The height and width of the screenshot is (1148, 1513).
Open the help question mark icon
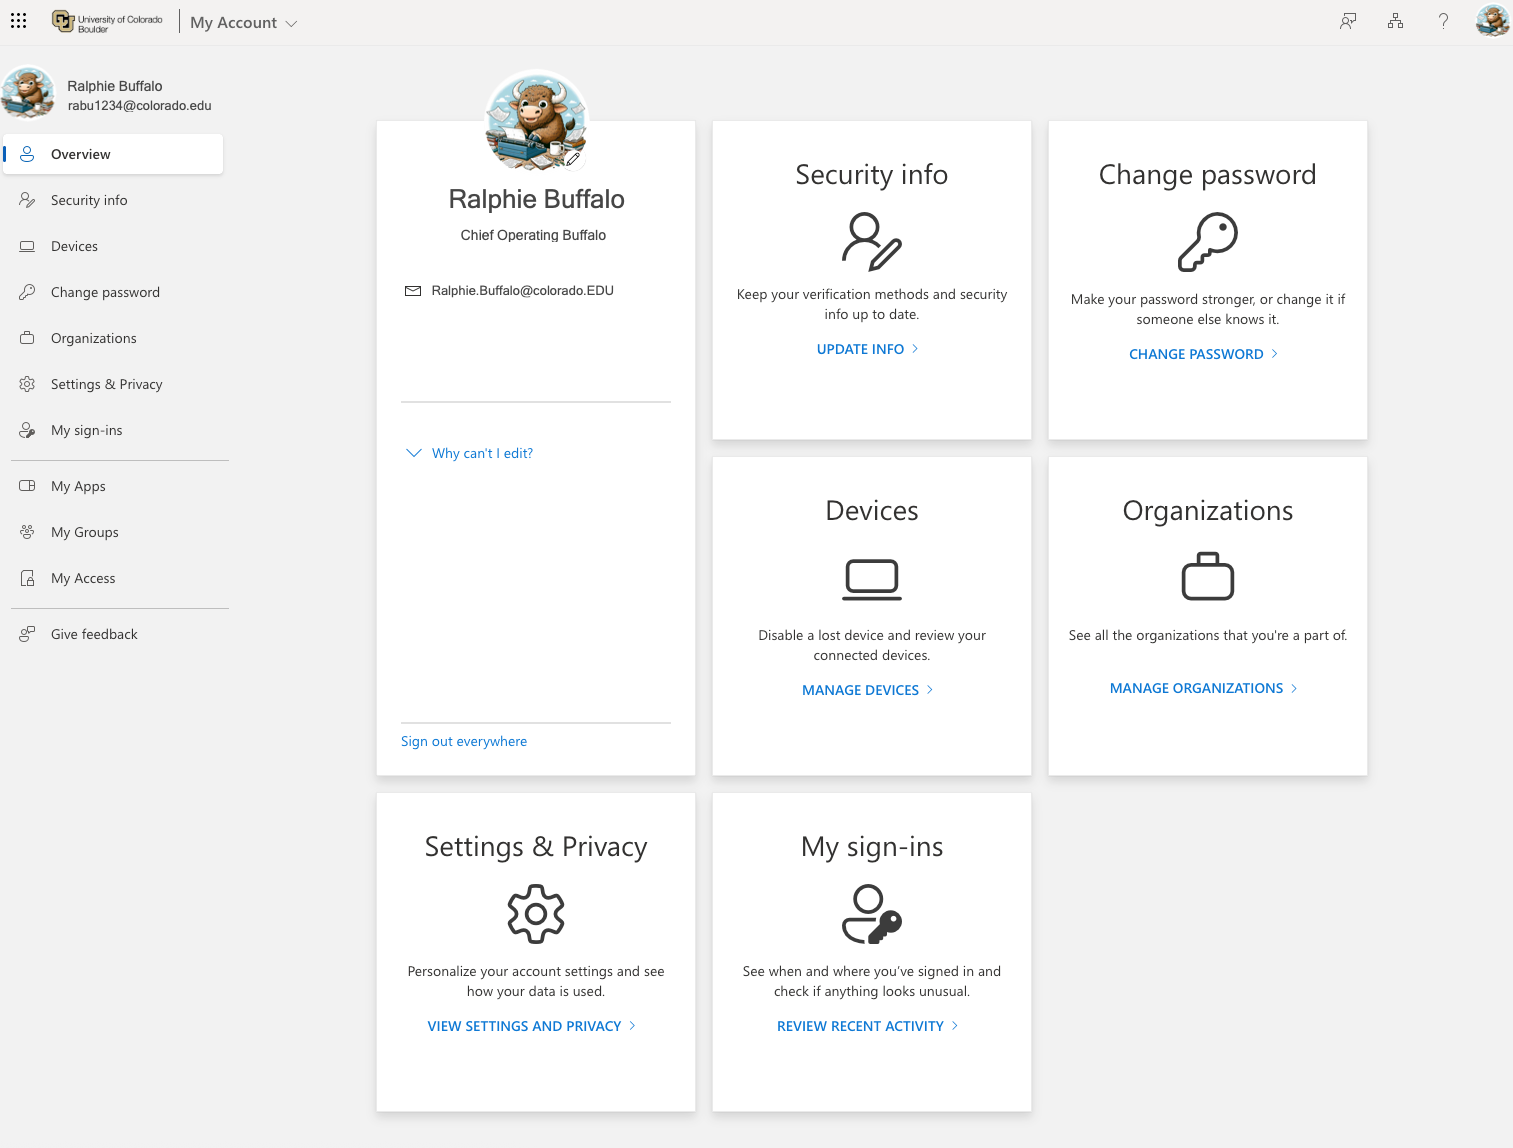click(x=1443, y=21)
